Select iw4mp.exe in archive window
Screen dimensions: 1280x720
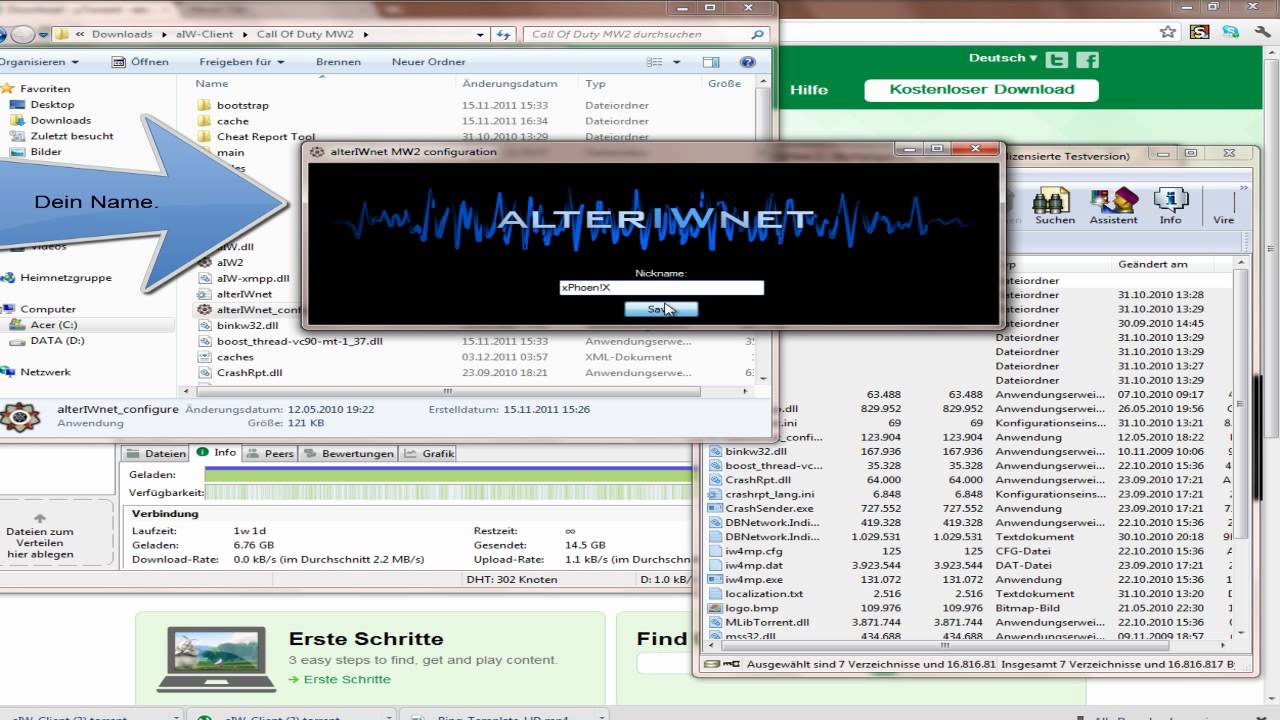[754, 579]
